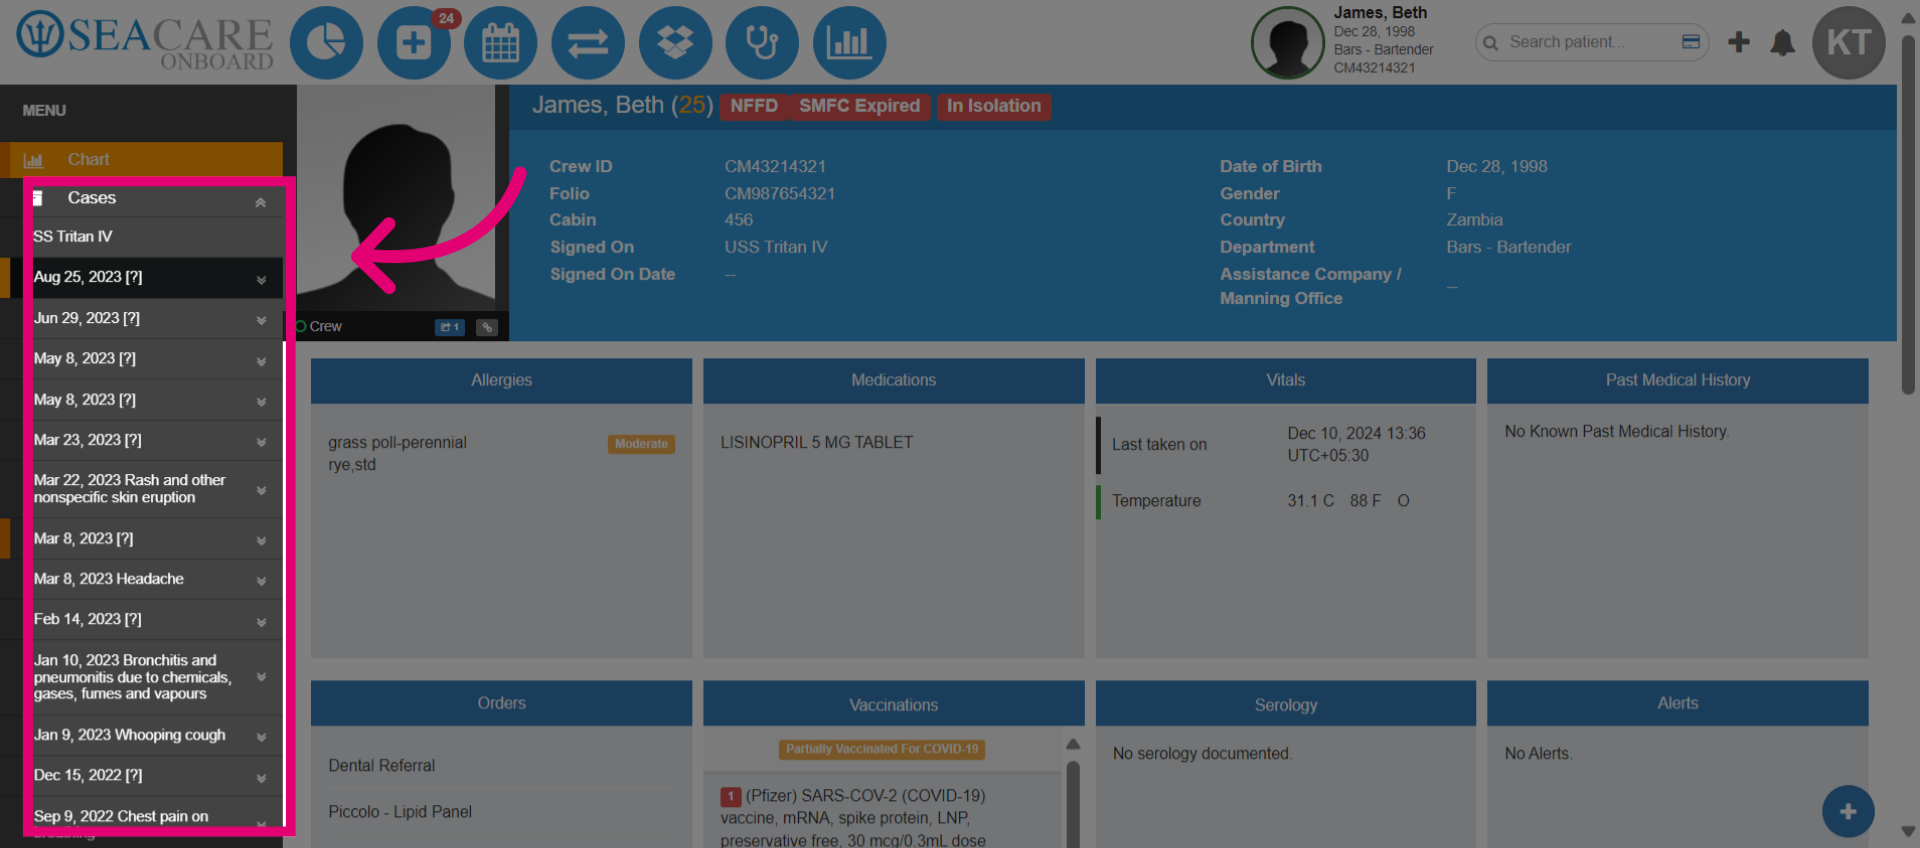Screen dimensions: 1920x848
Task: Click Piccolo - Lipid Panel order
Action: click(400, 812)
